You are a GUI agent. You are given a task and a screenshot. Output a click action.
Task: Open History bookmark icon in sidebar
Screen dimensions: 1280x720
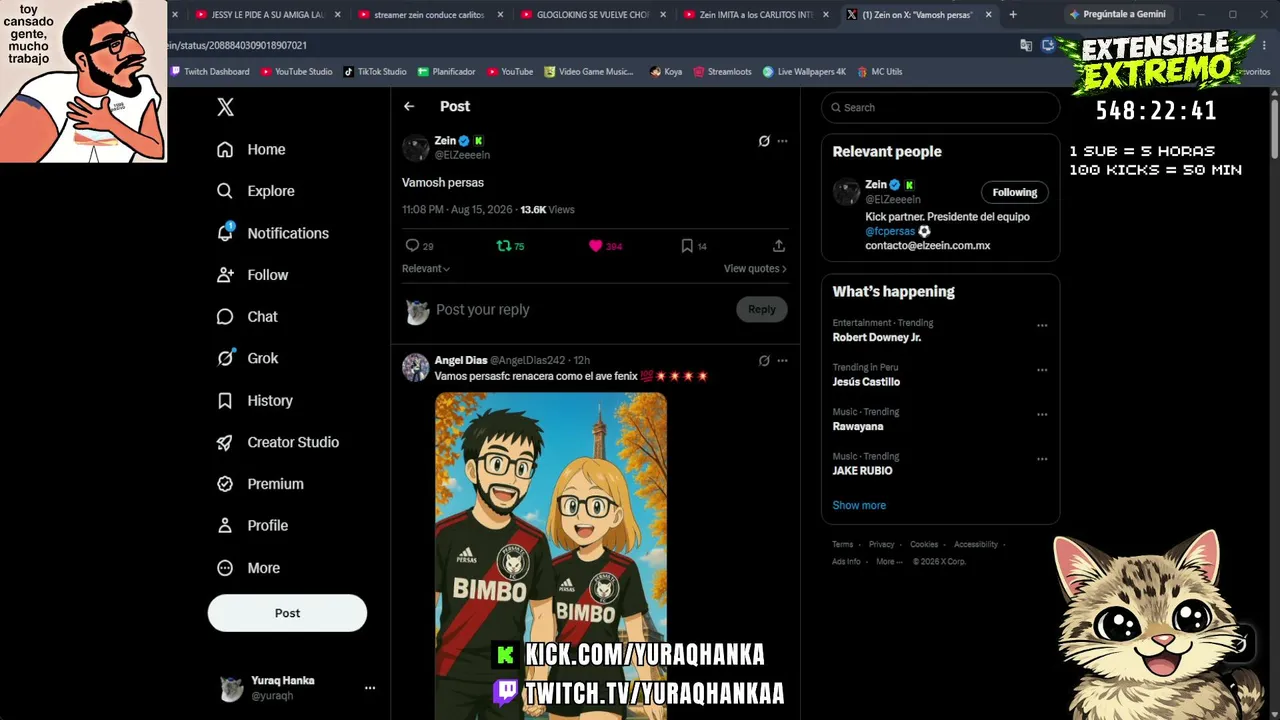(225, 400)
